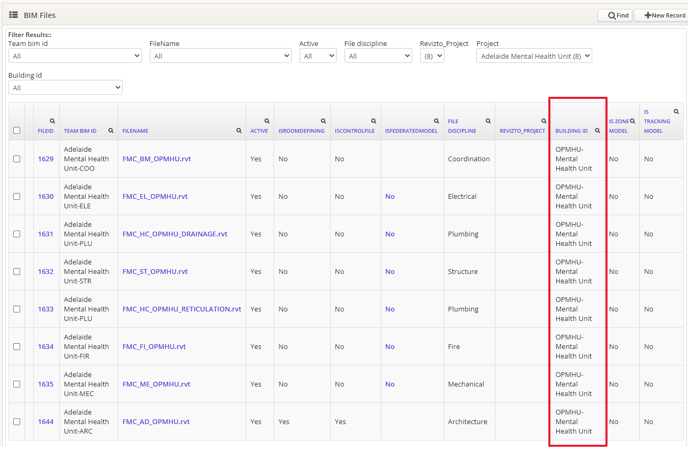Click search icon in ISFEDERATEDMODEL header
The image size is (688, 450).
(437, 121)
